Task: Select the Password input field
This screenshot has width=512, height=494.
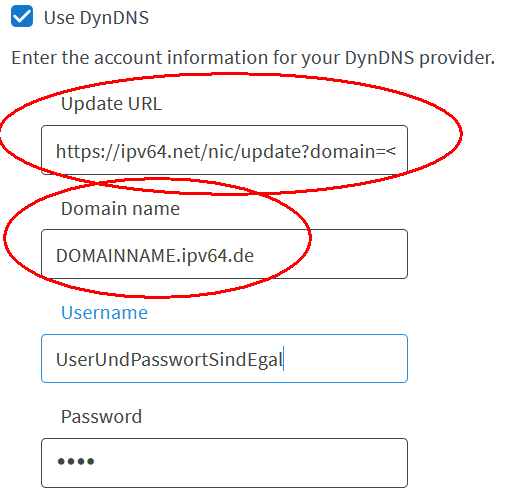Action: point(224,463)
